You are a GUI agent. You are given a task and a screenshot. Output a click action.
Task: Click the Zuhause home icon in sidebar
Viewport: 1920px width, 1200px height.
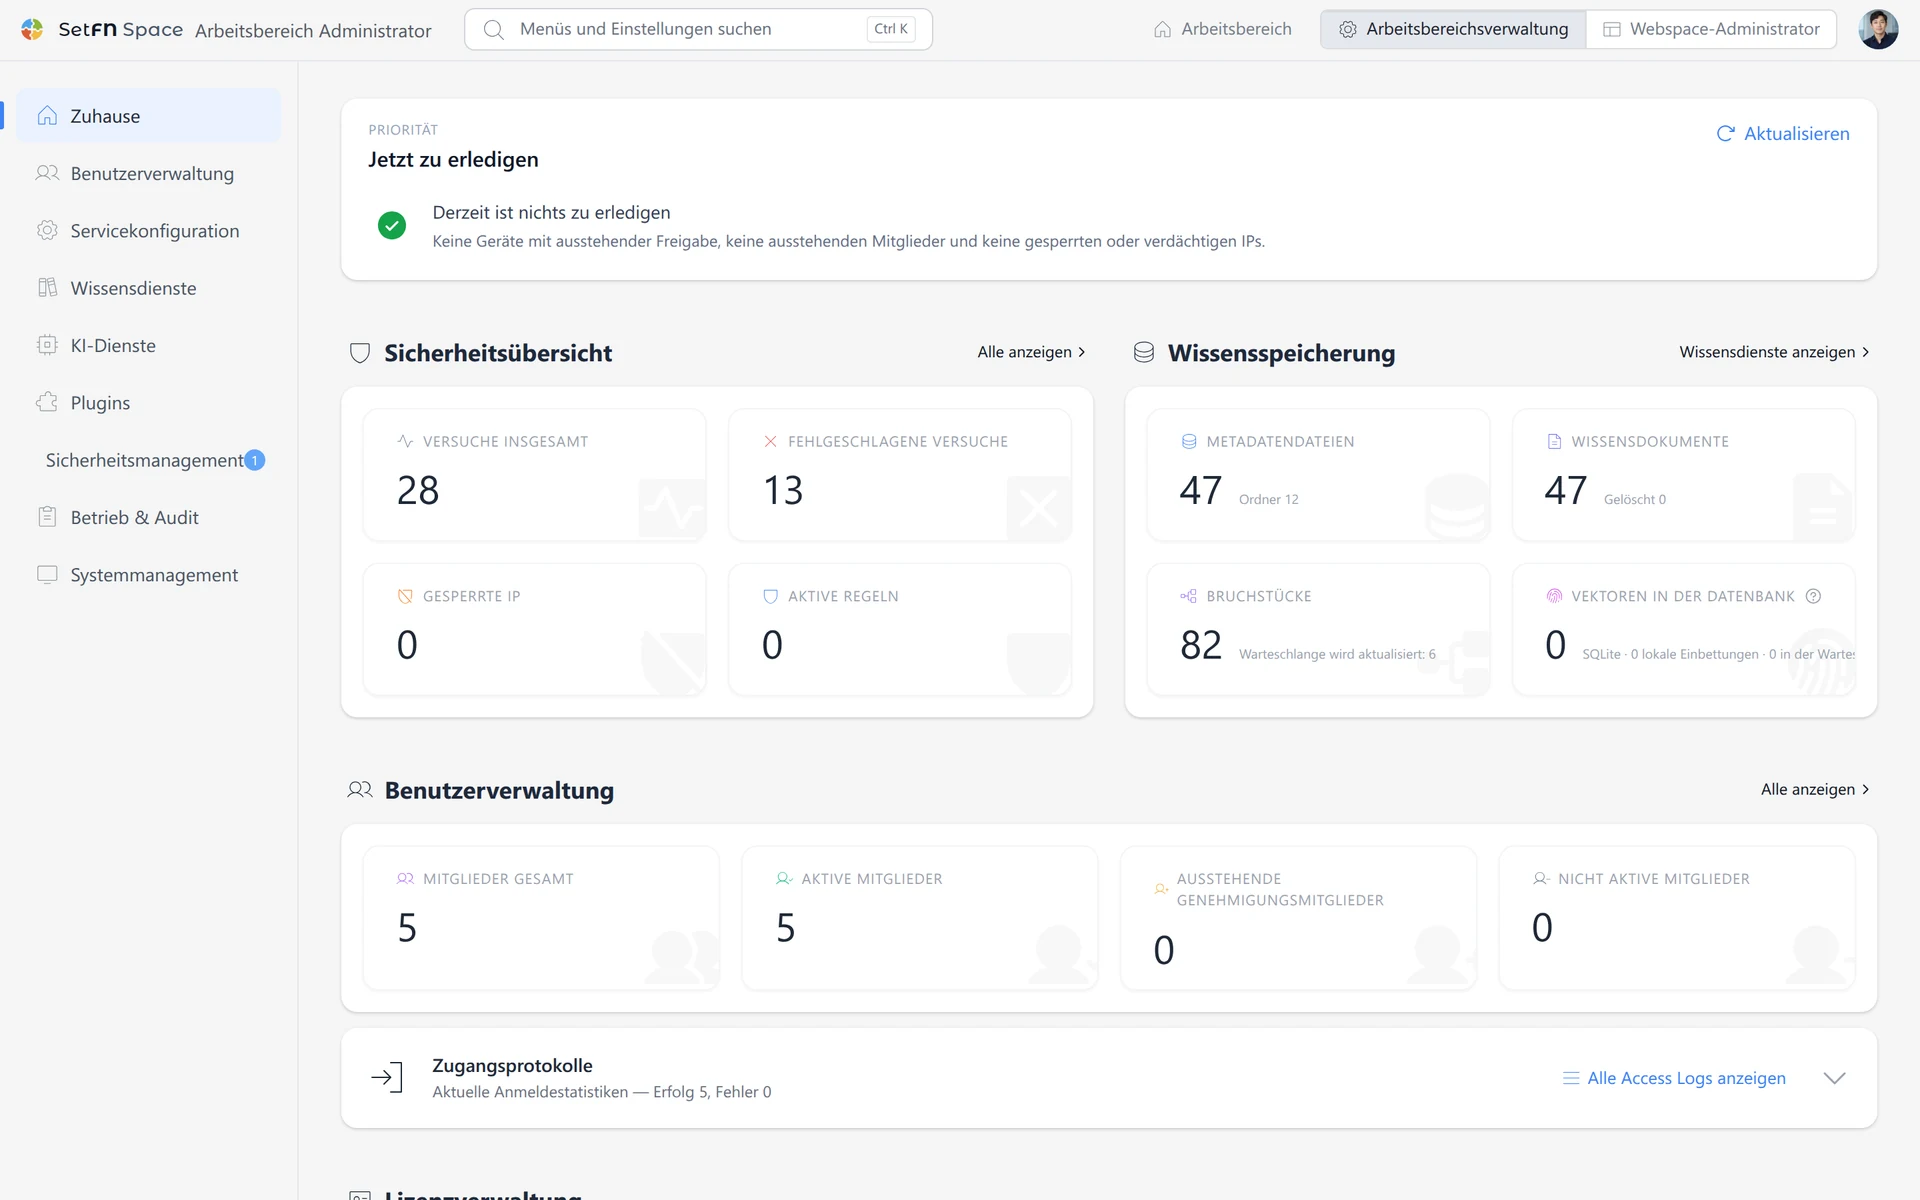(x=47, y=116)
